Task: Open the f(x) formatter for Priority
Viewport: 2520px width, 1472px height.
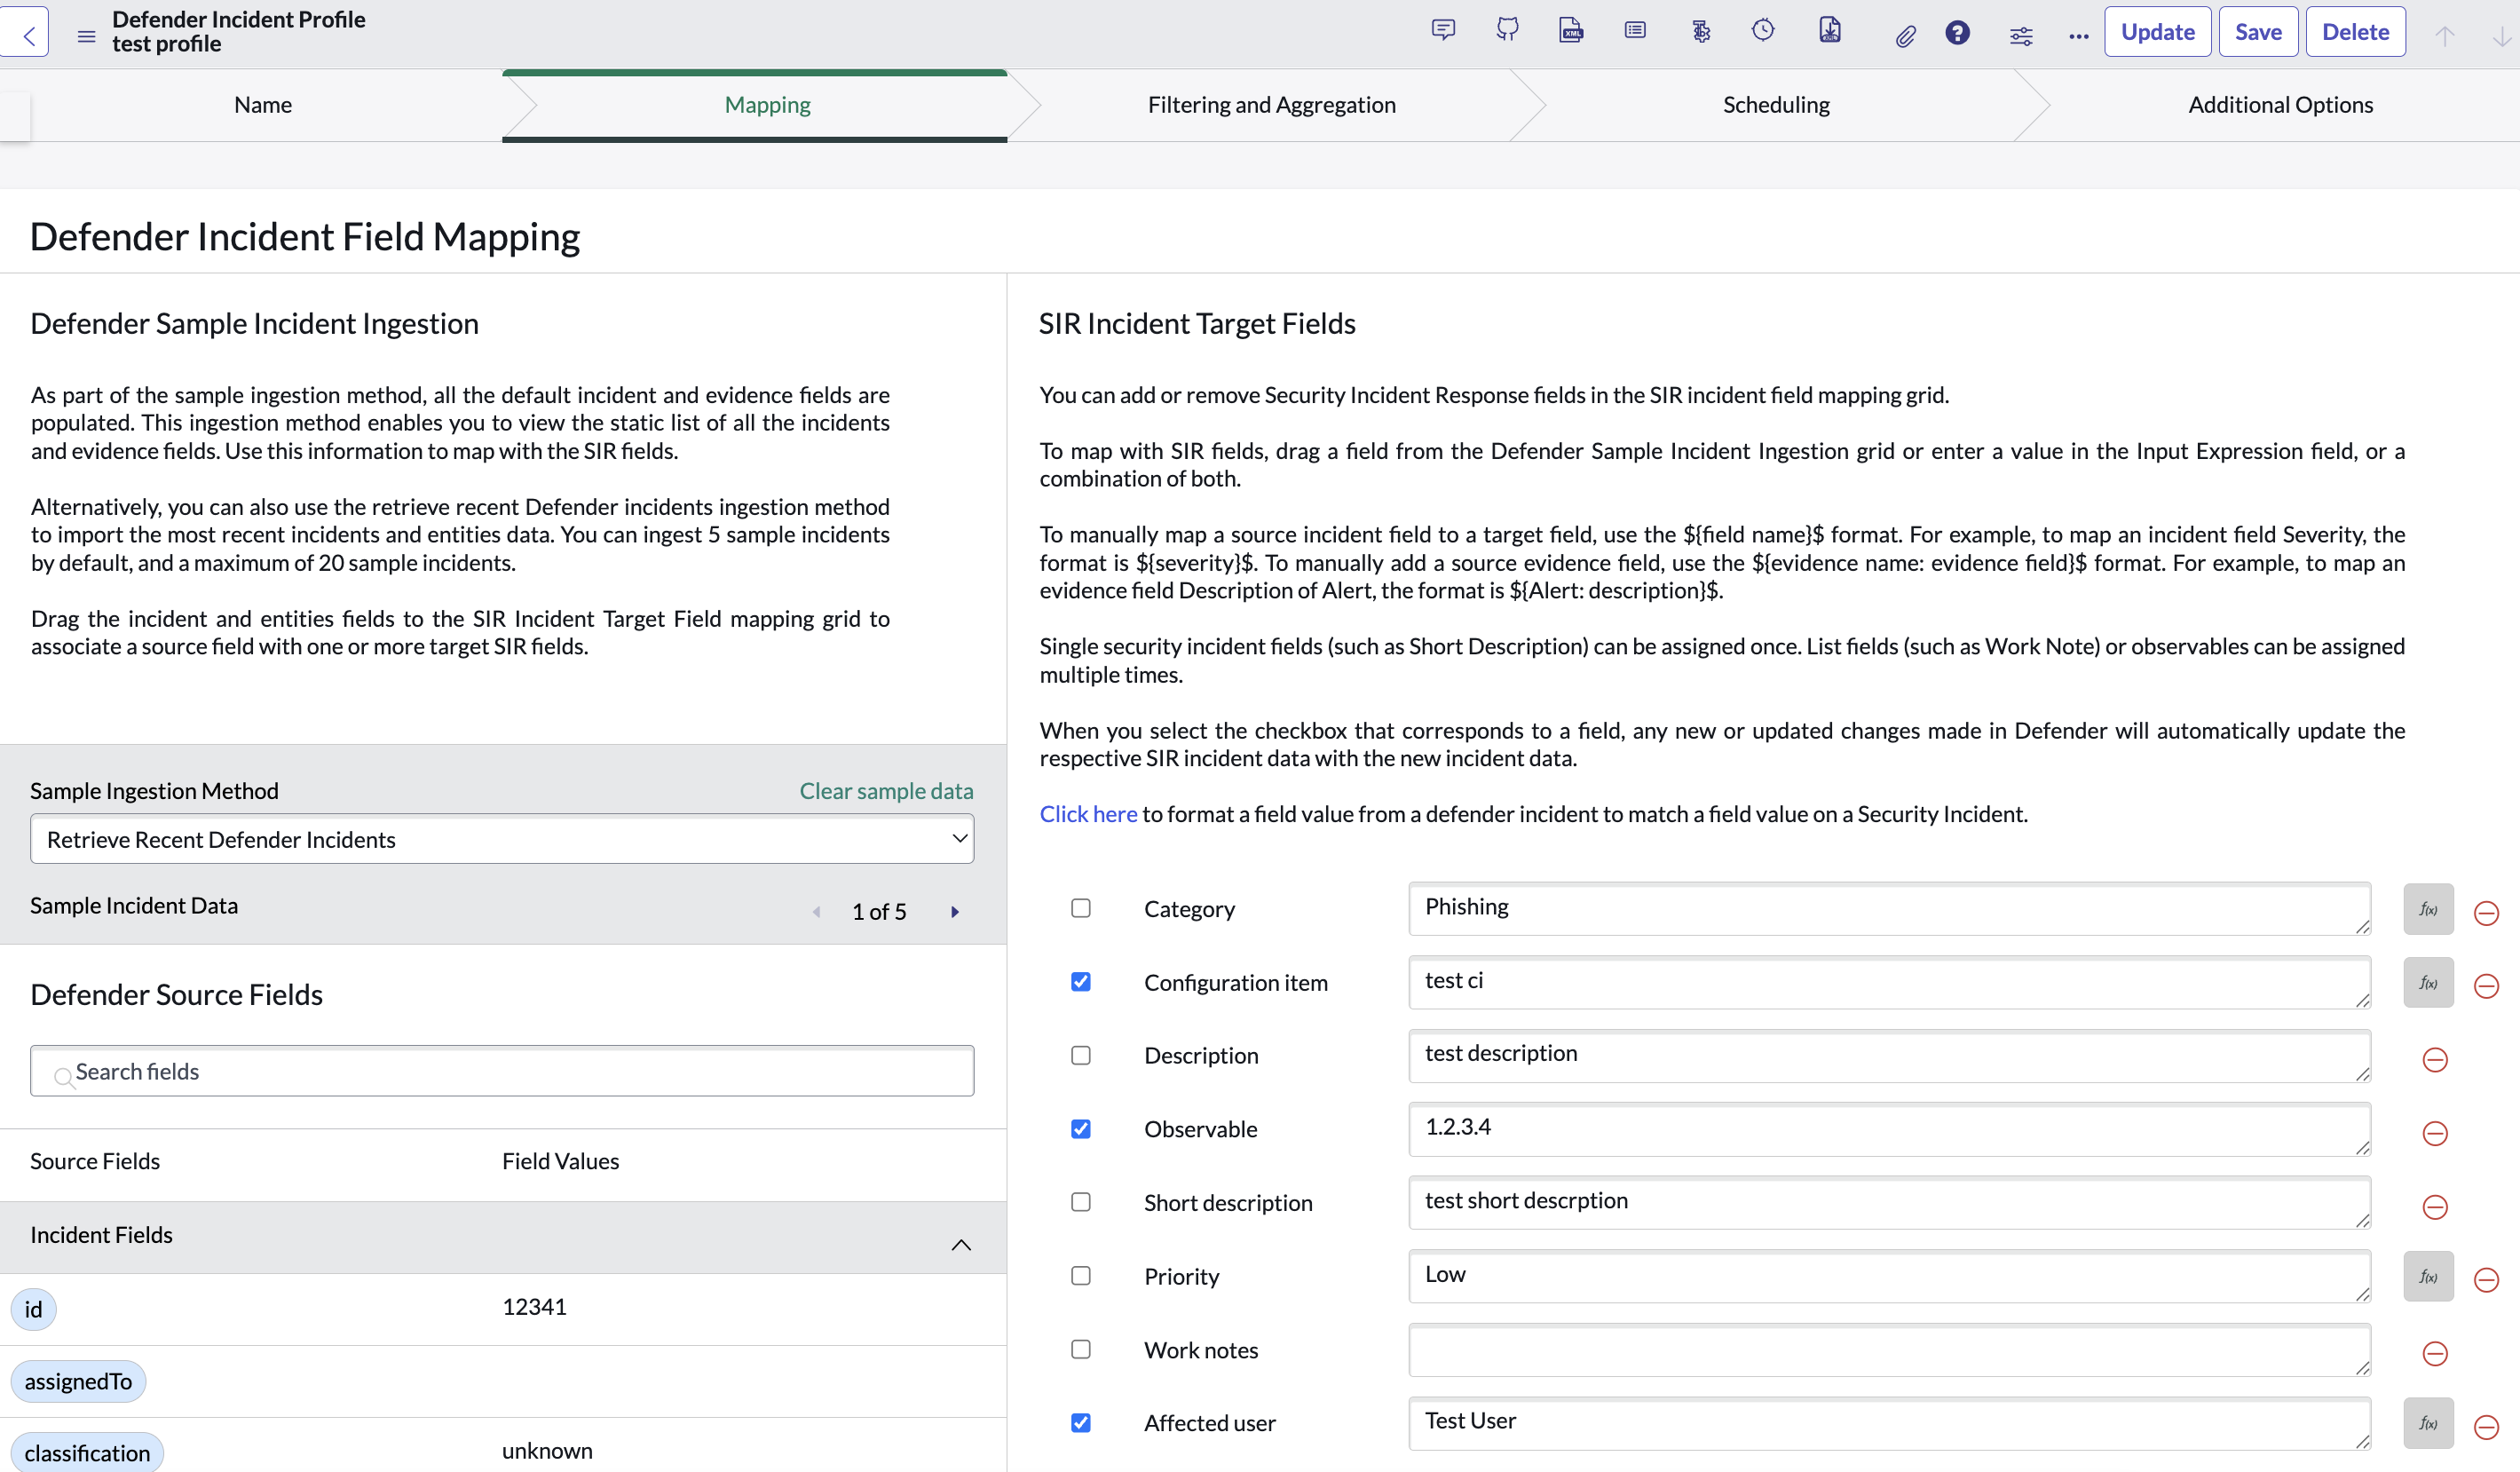Action: 2428,1277
